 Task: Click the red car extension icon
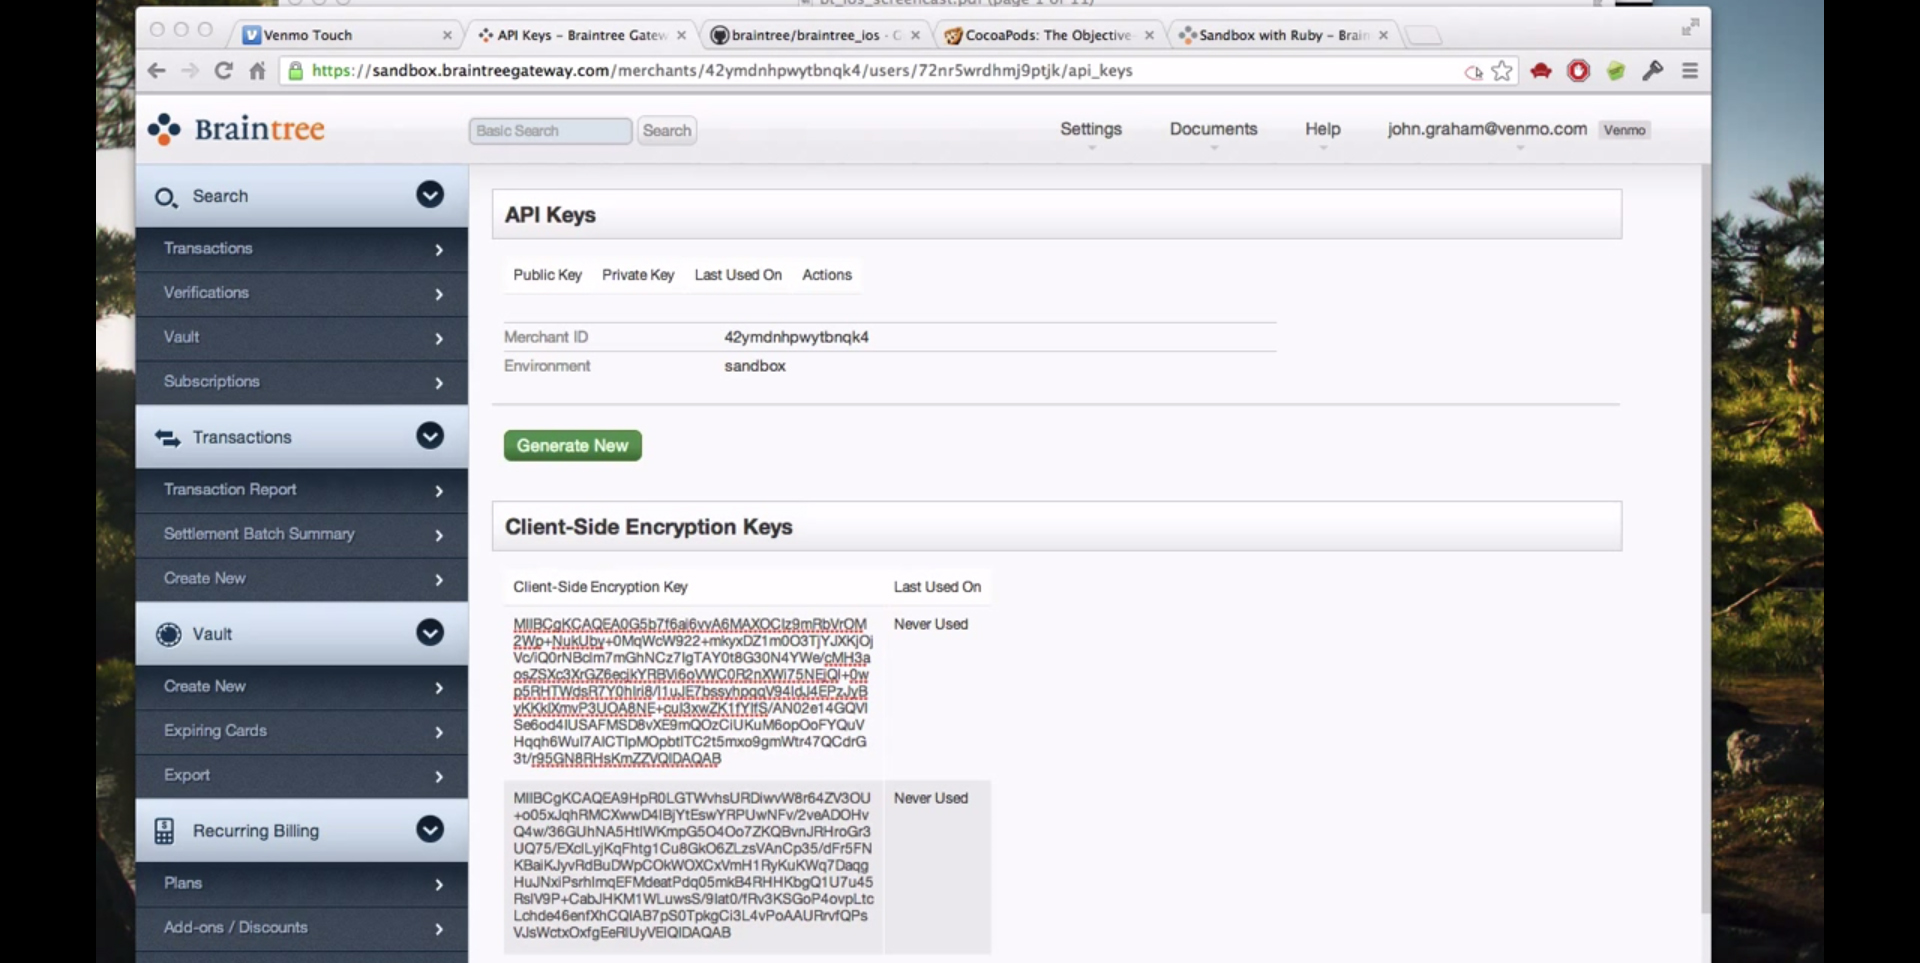[1541, 71]
